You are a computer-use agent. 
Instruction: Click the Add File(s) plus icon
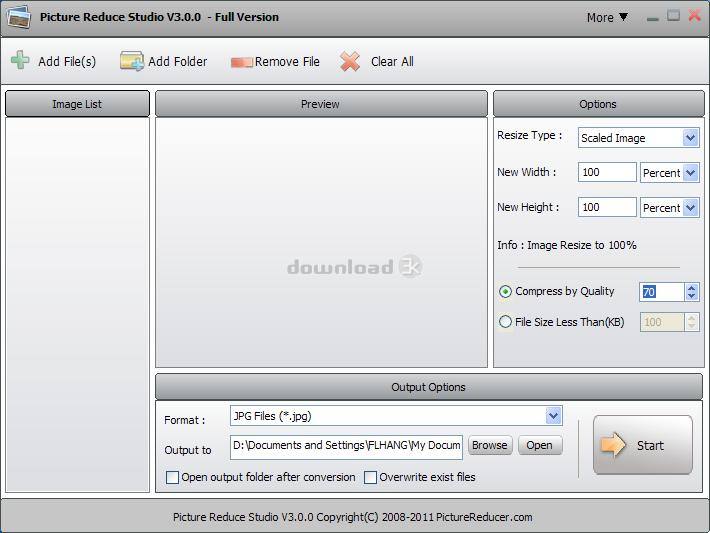20,61
